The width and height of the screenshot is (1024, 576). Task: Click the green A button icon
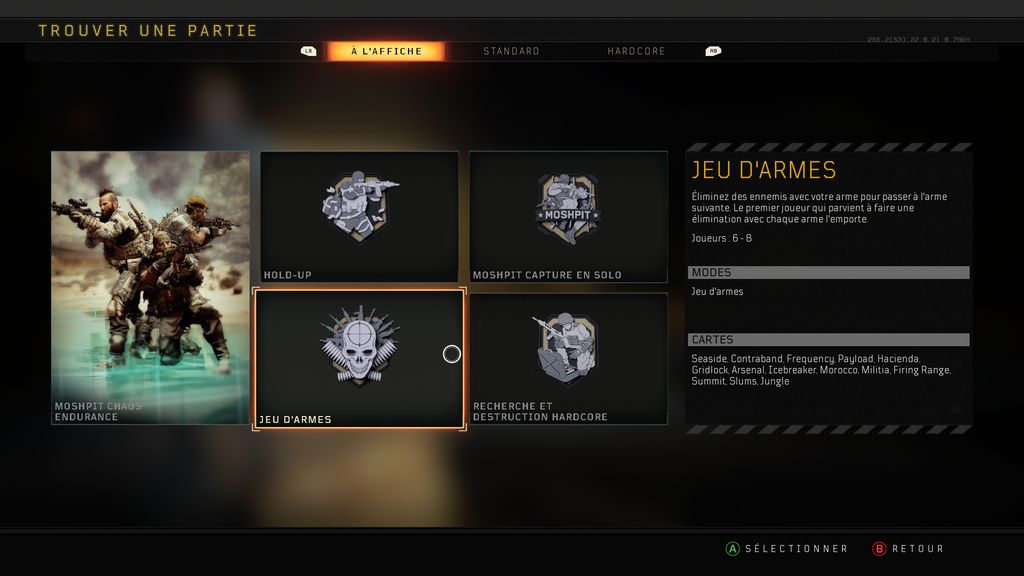pyautogui.click(x=733, y=549)
